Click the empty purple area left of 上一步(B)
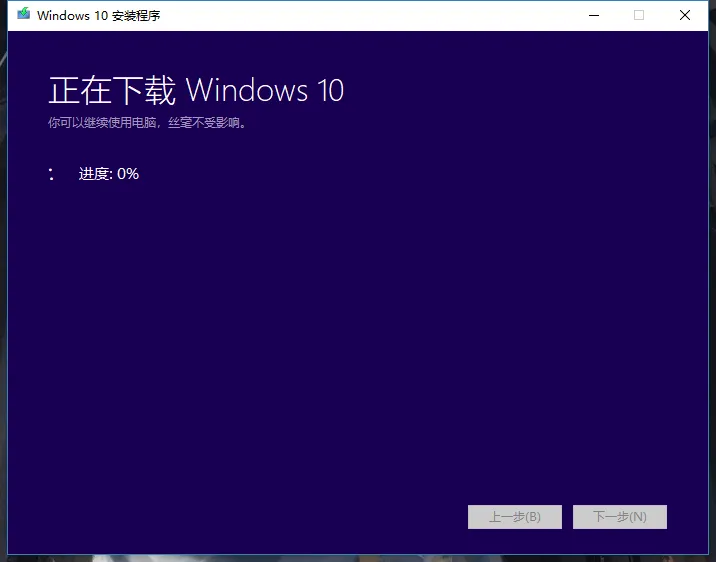The image size is (716, 562). (300, 517)
